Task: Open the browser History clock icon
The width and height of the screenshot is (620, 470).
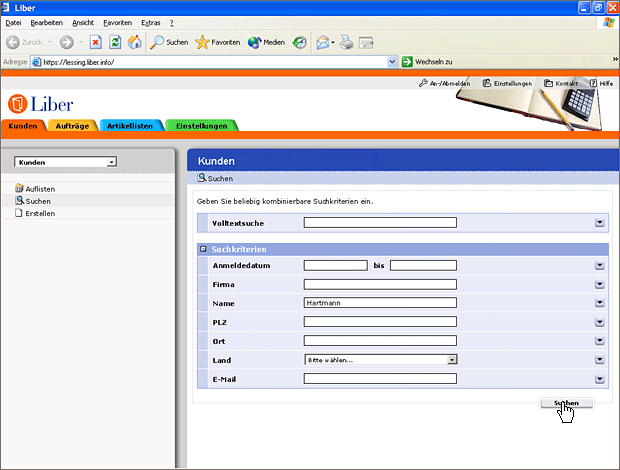Action: pyautogui.click(x=299, y=42)
